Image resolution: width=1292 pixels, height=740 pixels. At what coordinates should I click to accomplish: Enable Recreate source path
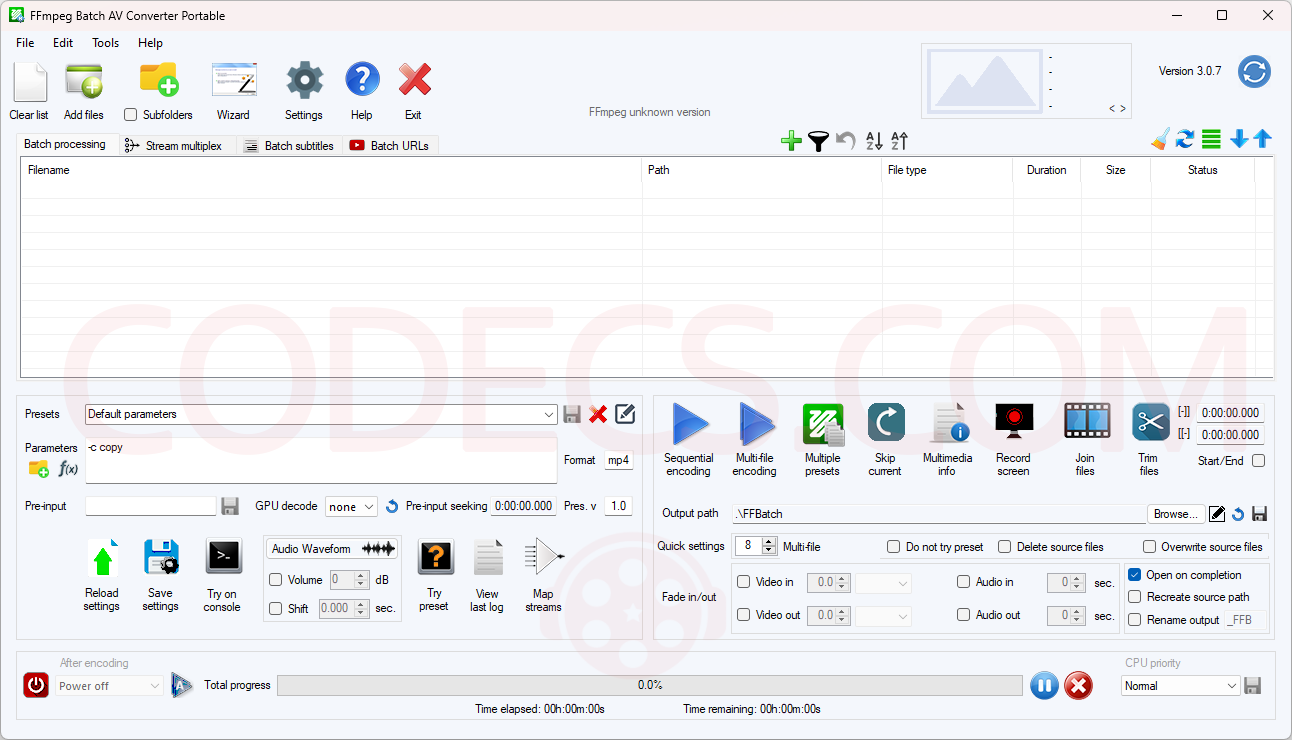click(1135, 597)
